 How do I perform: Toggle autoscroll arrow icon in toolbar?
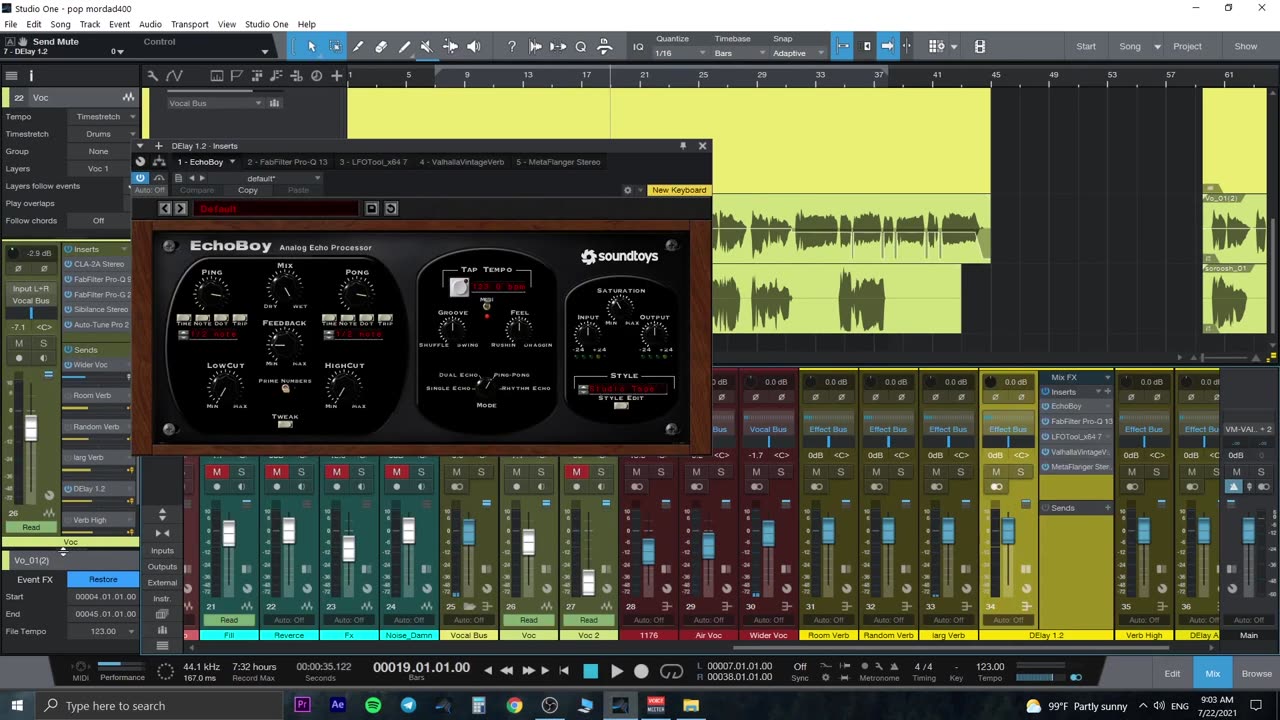[887, 46]
